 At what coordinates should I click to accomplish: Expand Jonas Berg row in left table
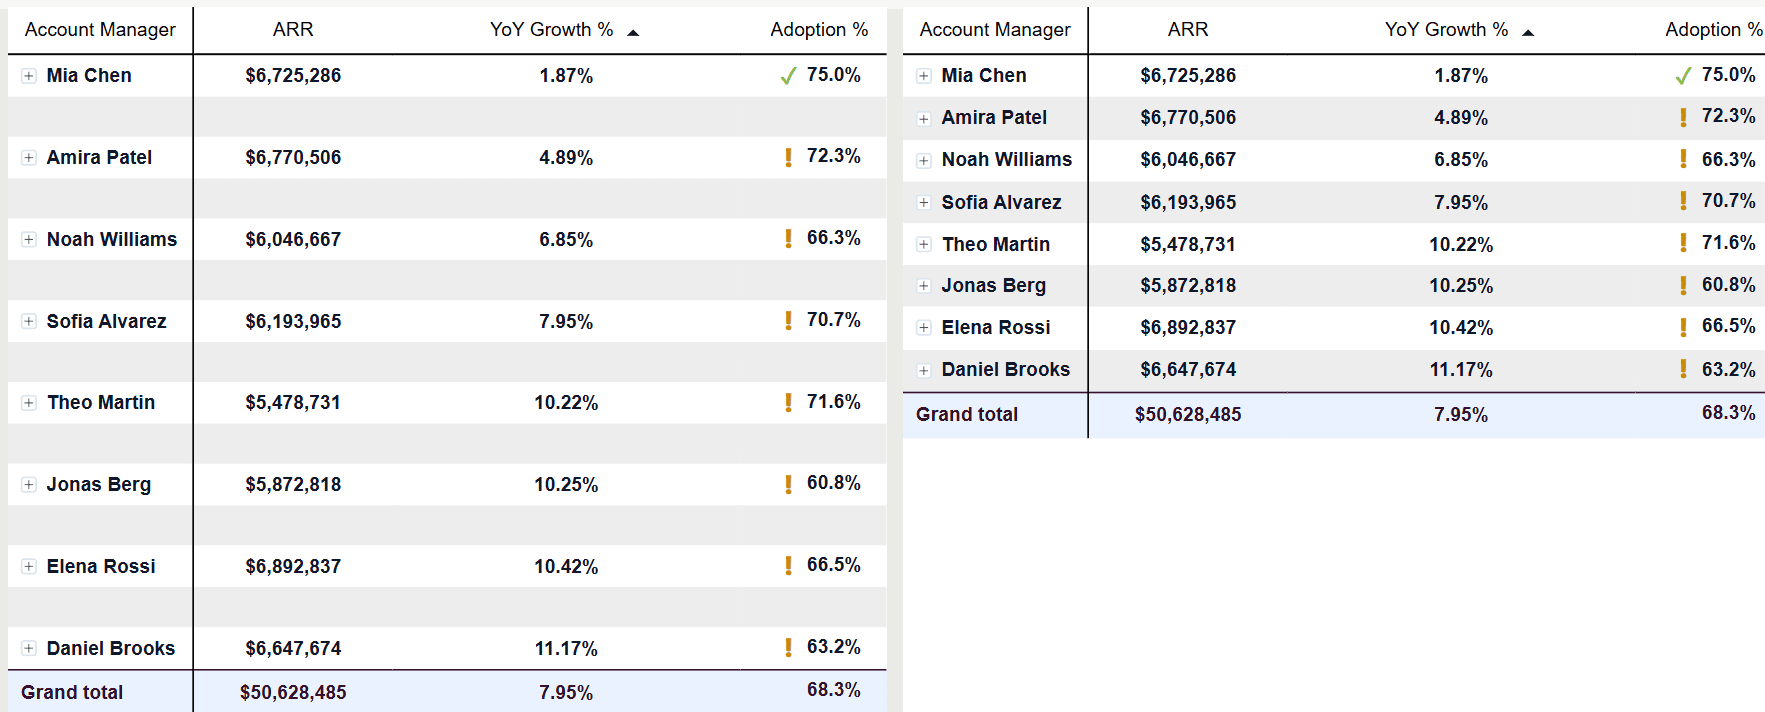coord(29,485)
